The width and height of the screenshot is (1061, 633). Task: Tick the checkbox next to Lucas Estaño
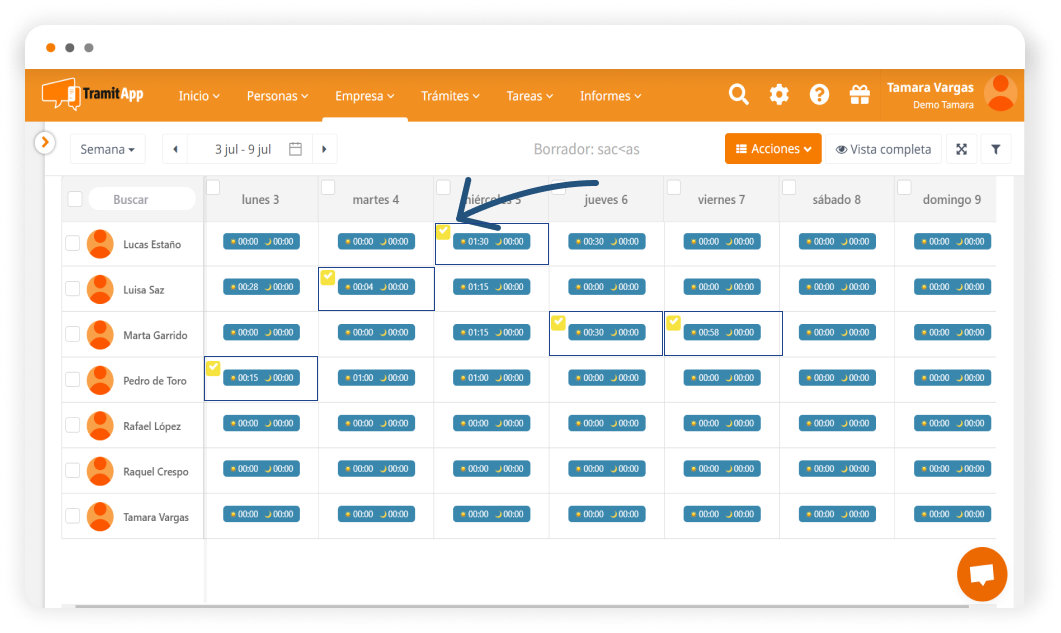coord(72,243)
